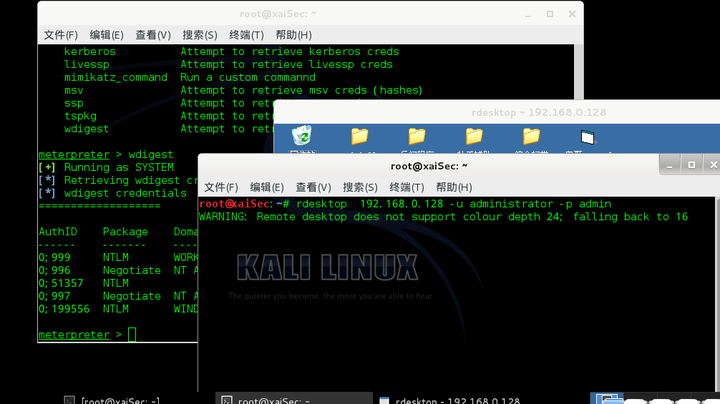Open 文件(F) menu in front terminal

[x=221, y=187]
